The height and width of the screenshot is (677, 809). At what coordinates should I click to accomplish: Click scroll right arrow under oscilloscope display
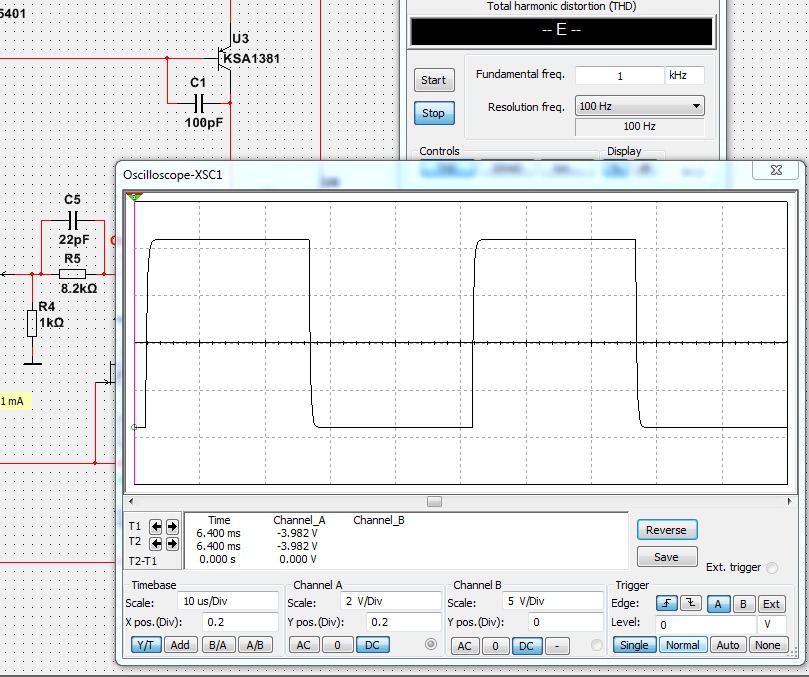pos(789,501)
